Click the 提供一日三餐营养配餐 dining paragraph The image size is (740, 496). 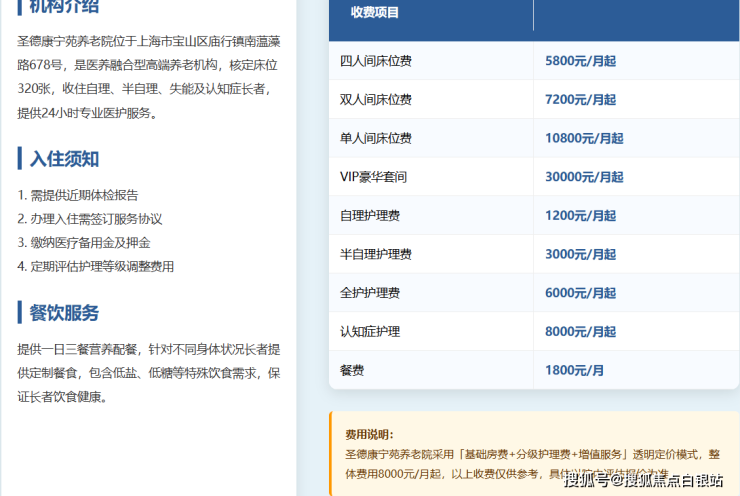click(149, 373)
